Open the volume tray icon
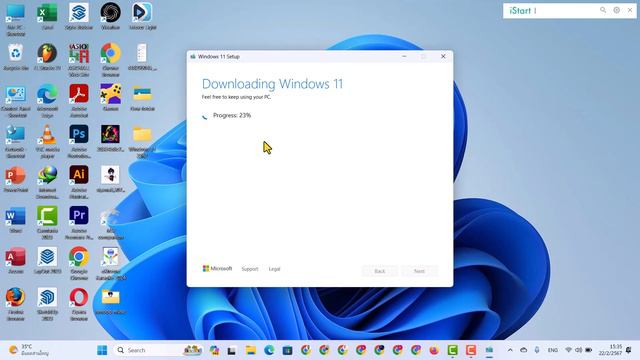This screenshot has width=640, height=360. [x=578, y=350]
